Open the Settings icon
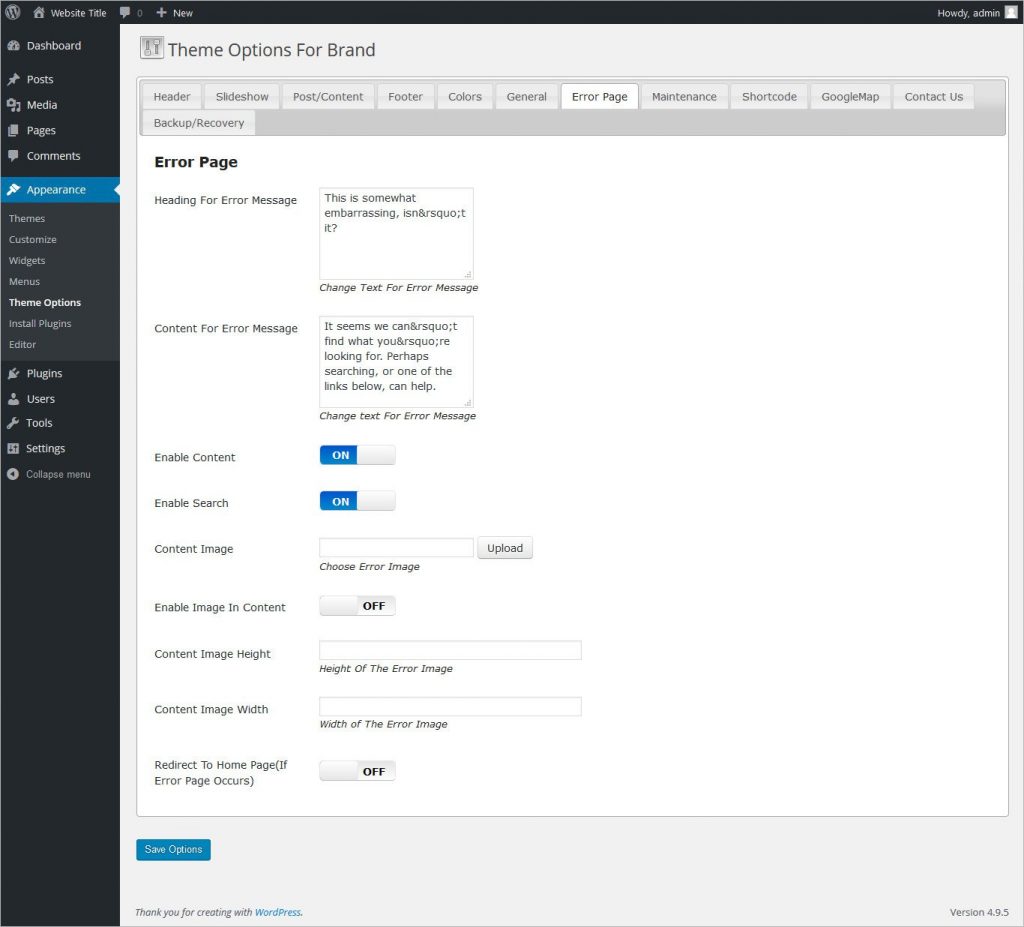1024x927 pixels. click(14, 448)
